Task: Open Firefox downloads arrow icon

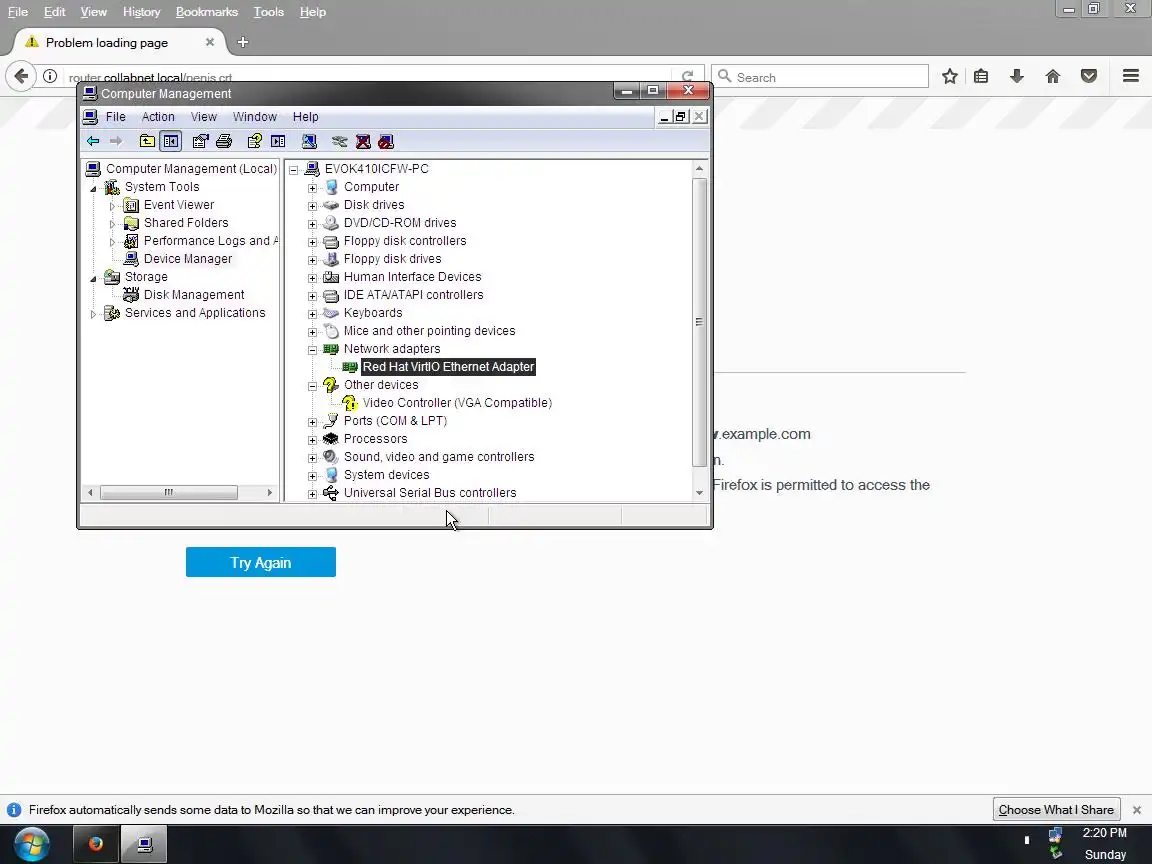Action: 1017,76
